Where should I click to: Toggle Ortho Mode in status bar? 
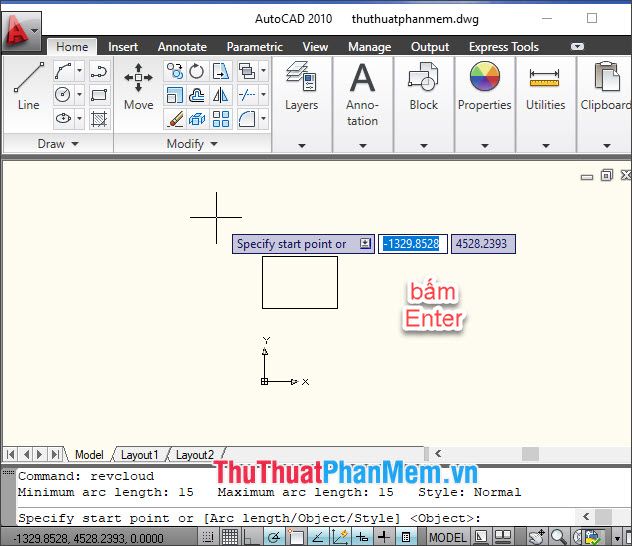pos(252,537)
